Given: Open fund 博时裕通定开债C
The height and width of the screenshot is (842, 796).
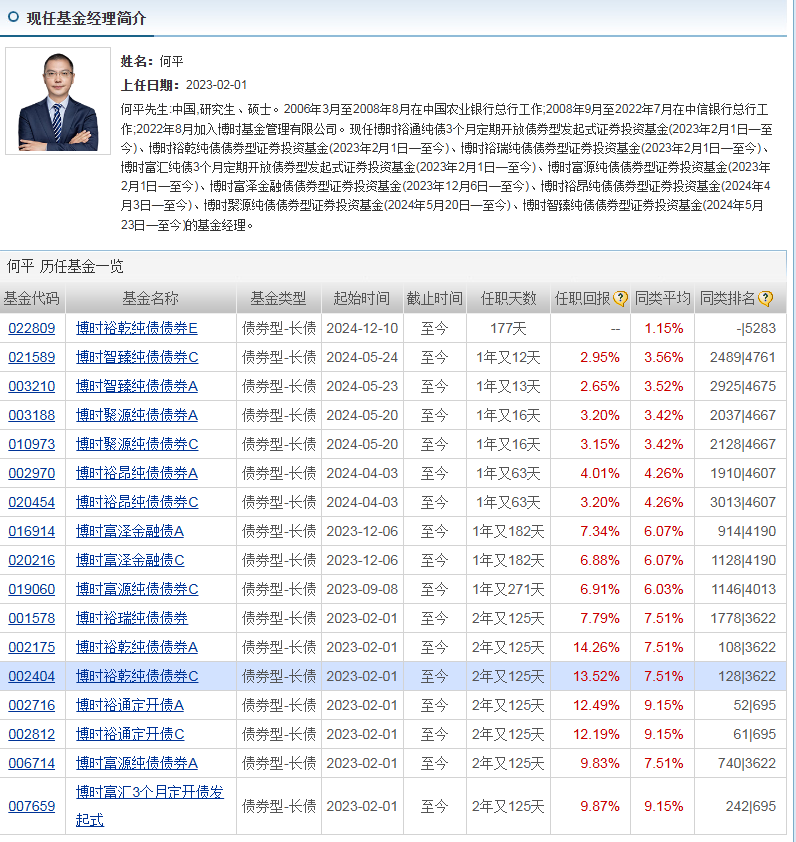Looking at the screenshot, I should click(x=130, y=734).
